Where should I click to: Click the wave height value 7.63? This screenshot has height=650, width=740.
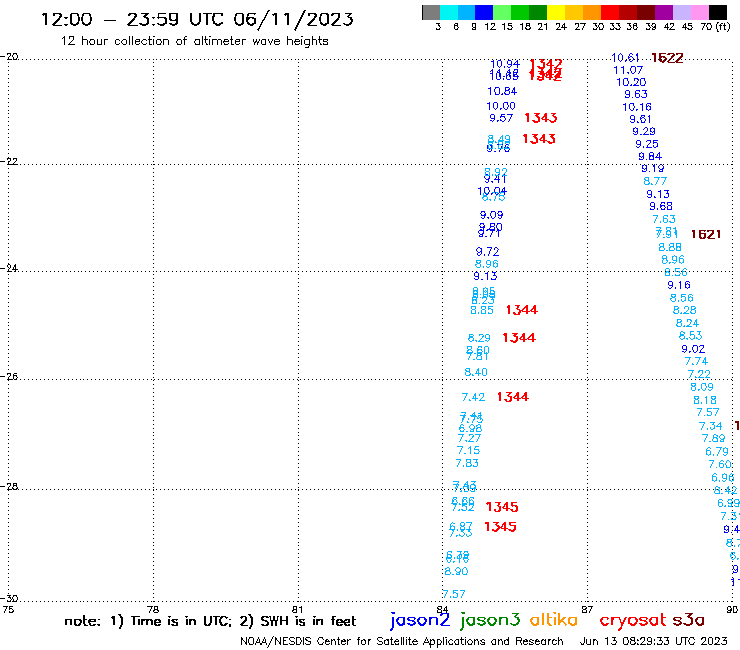click(x=664, y=219)
